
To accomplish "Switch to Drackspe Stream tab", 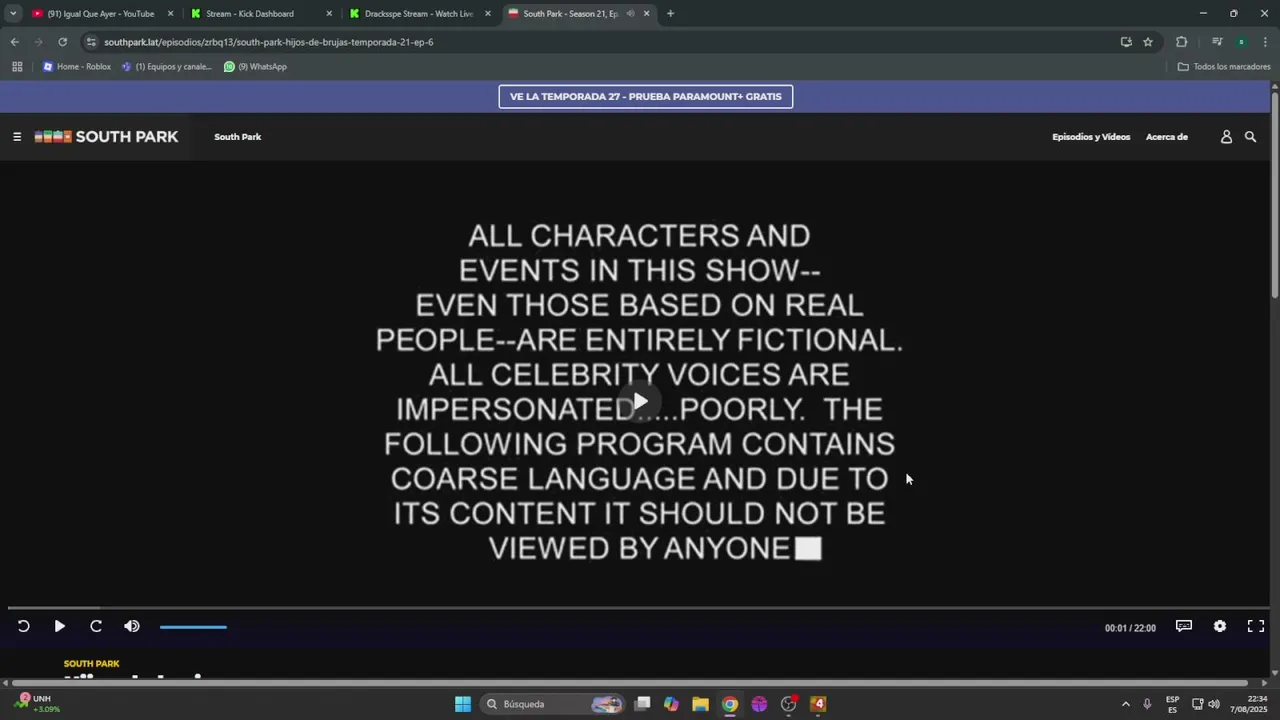I will click(418, 14).
